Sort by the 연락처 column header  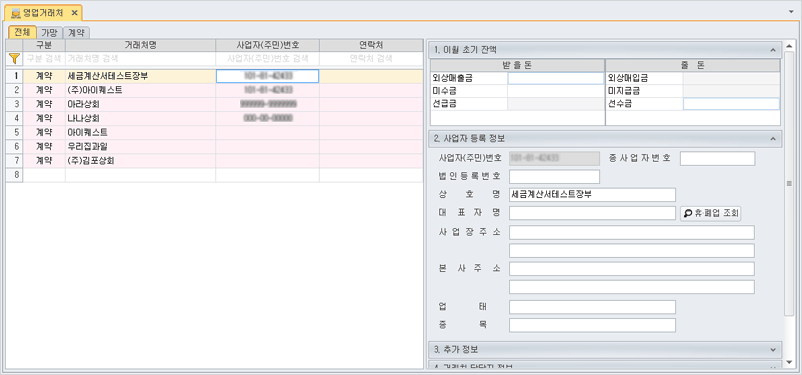[371, 45]
